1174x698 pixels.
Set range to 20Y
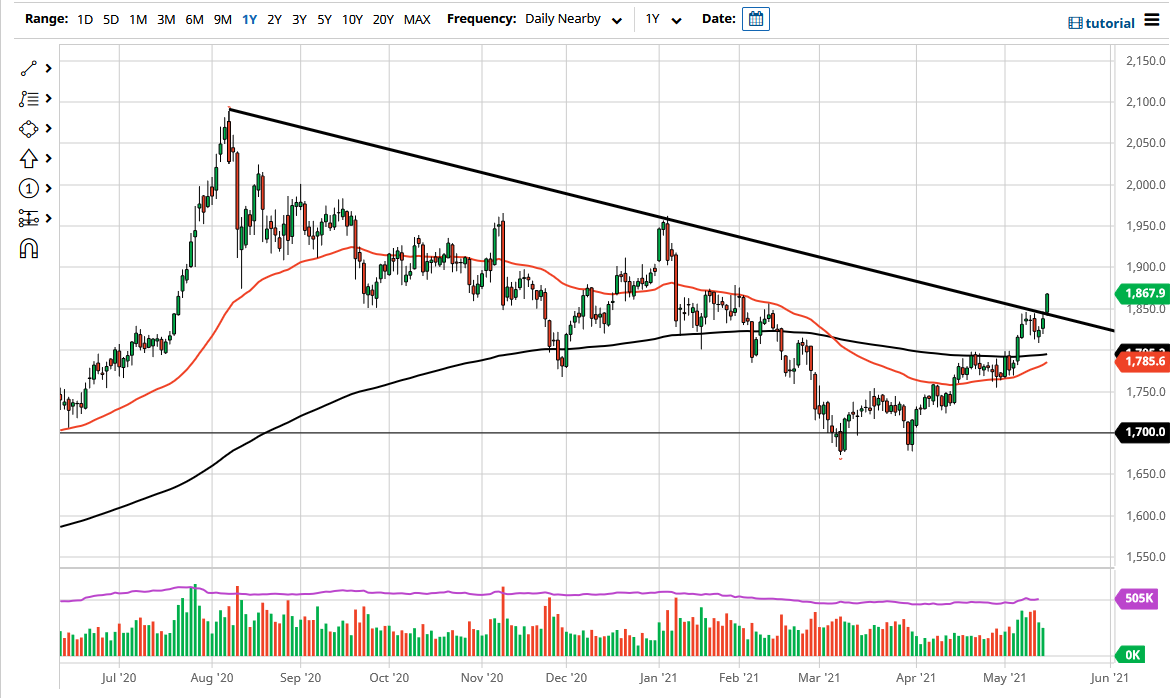click(383, 19)
